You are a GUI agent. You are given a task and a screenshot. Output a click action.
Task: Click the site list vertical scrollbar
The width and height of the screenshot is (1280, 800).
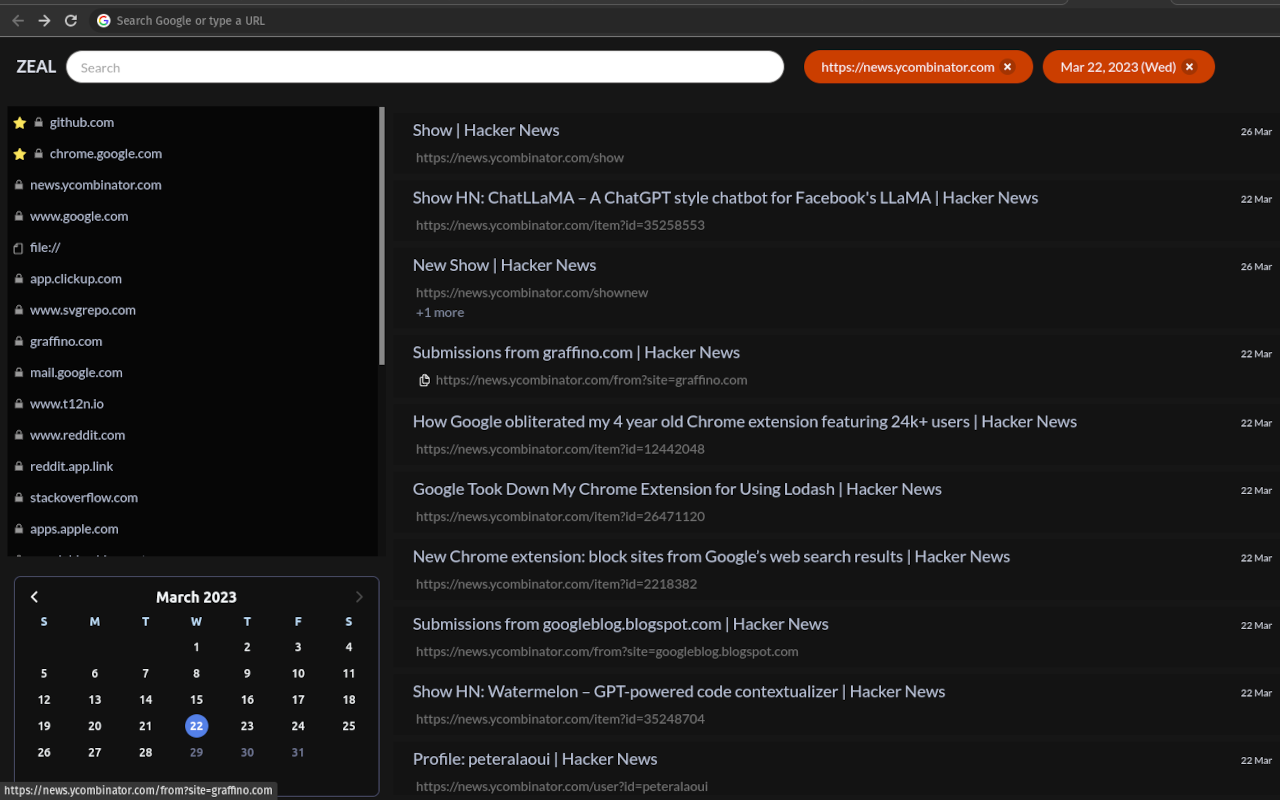[382, 236]
